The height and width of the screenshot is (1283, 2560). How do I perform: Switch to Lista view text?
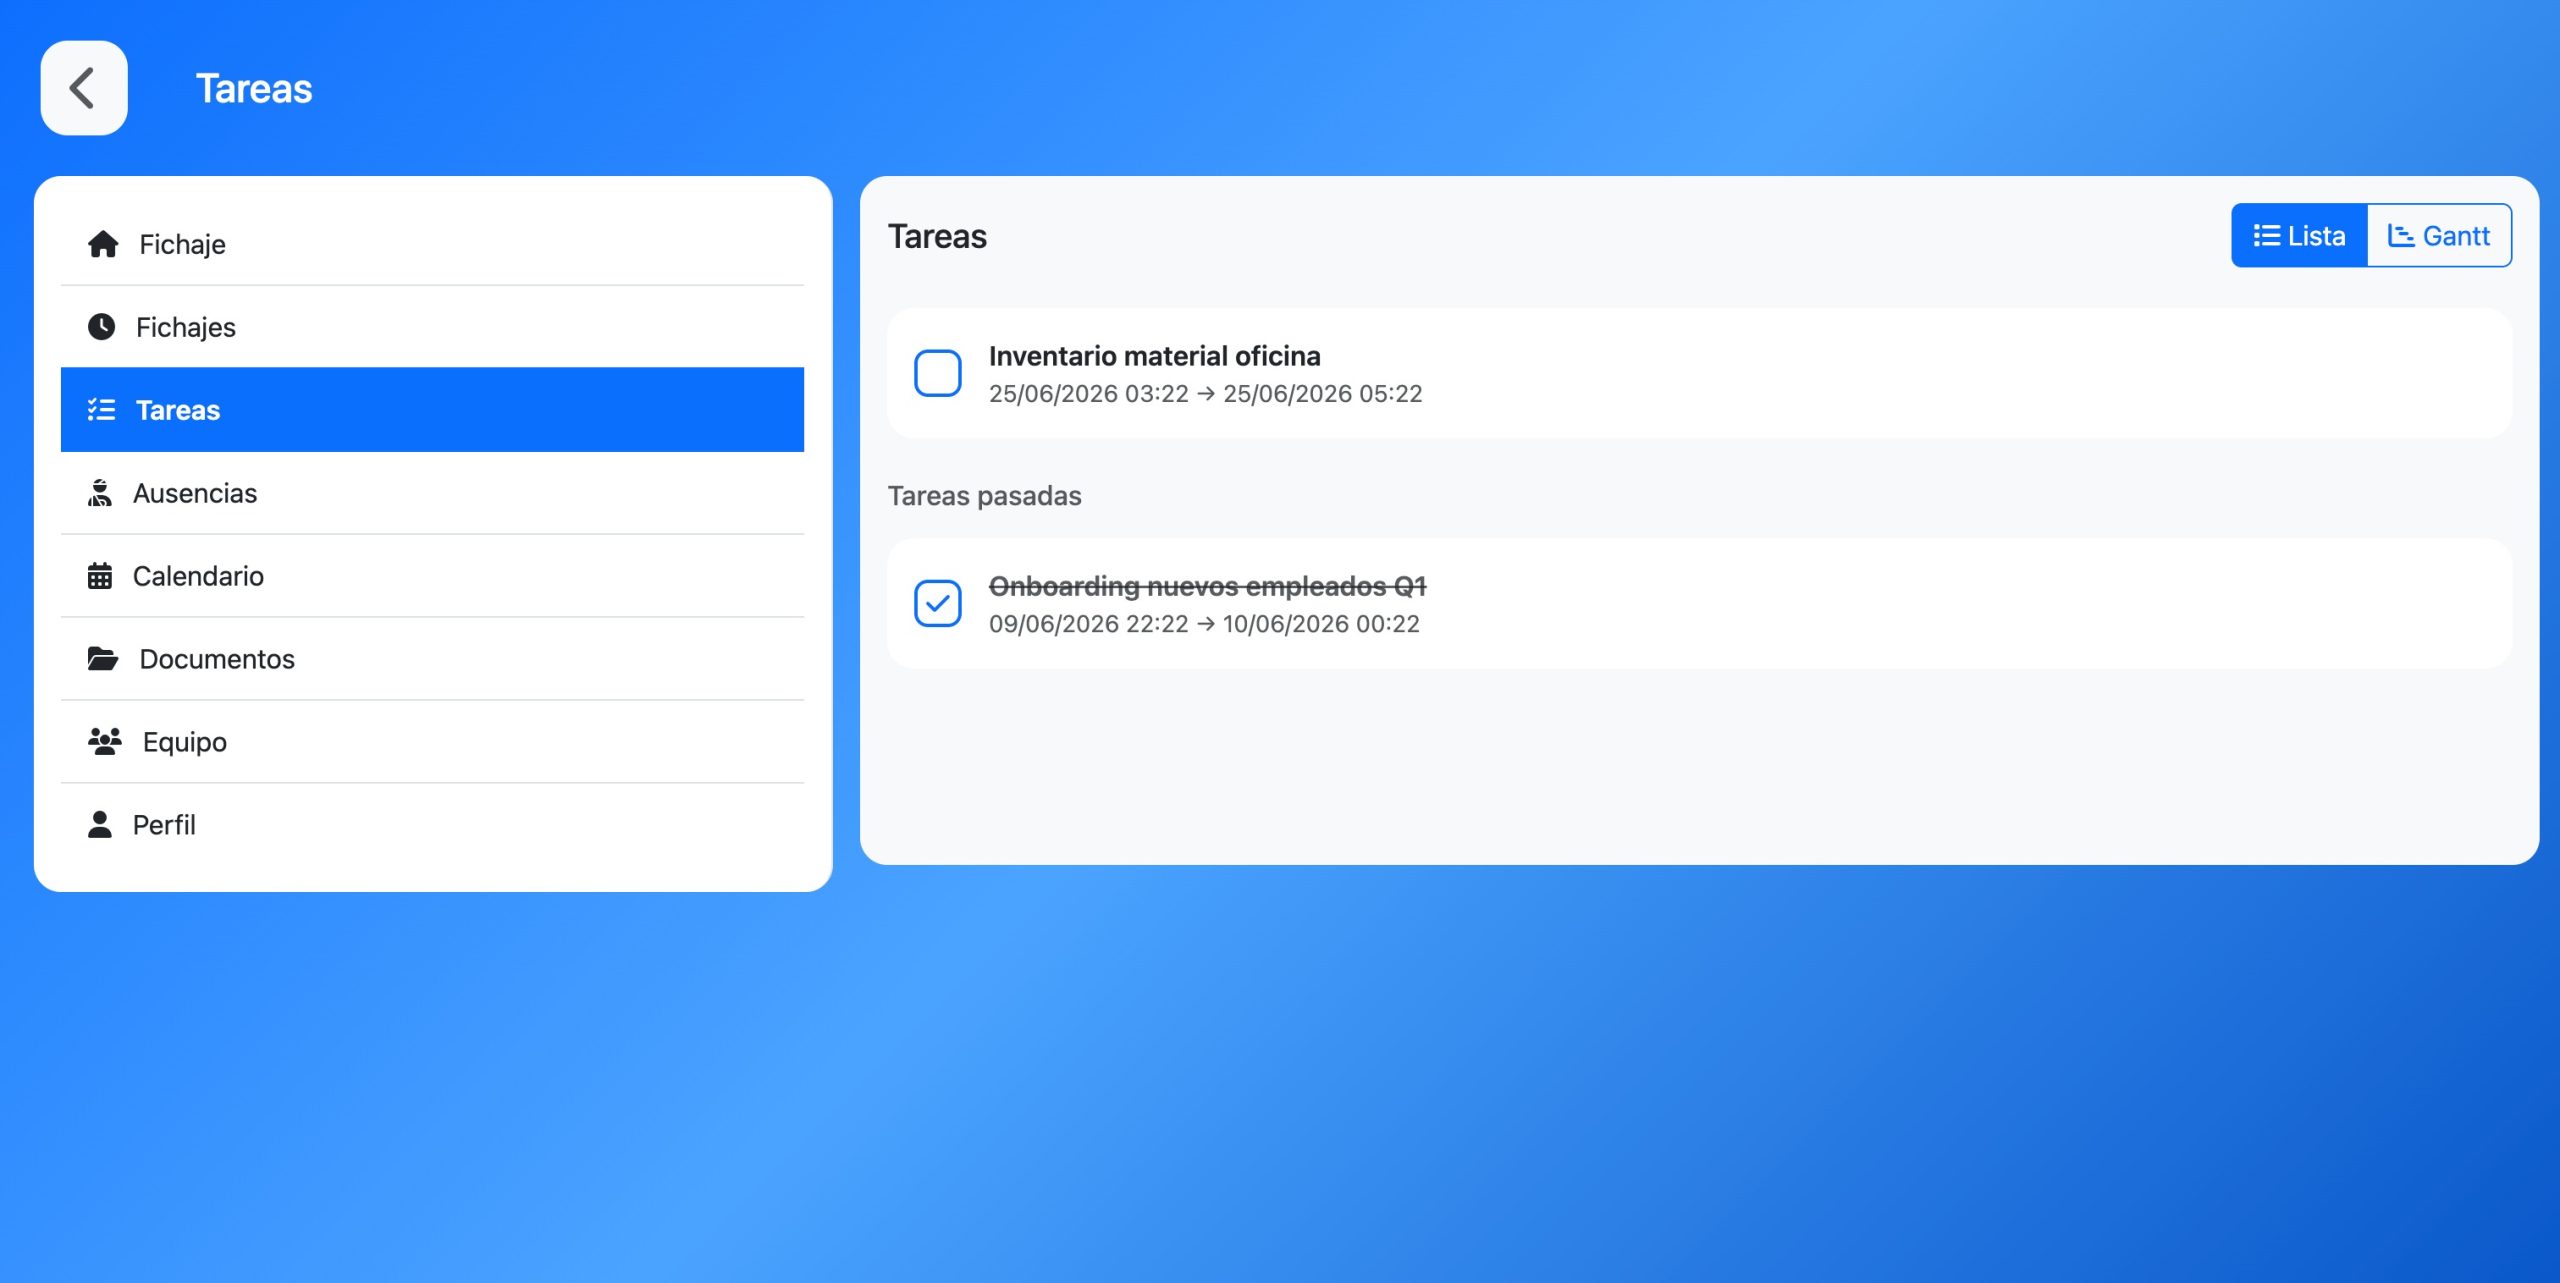coord(2316,236)
